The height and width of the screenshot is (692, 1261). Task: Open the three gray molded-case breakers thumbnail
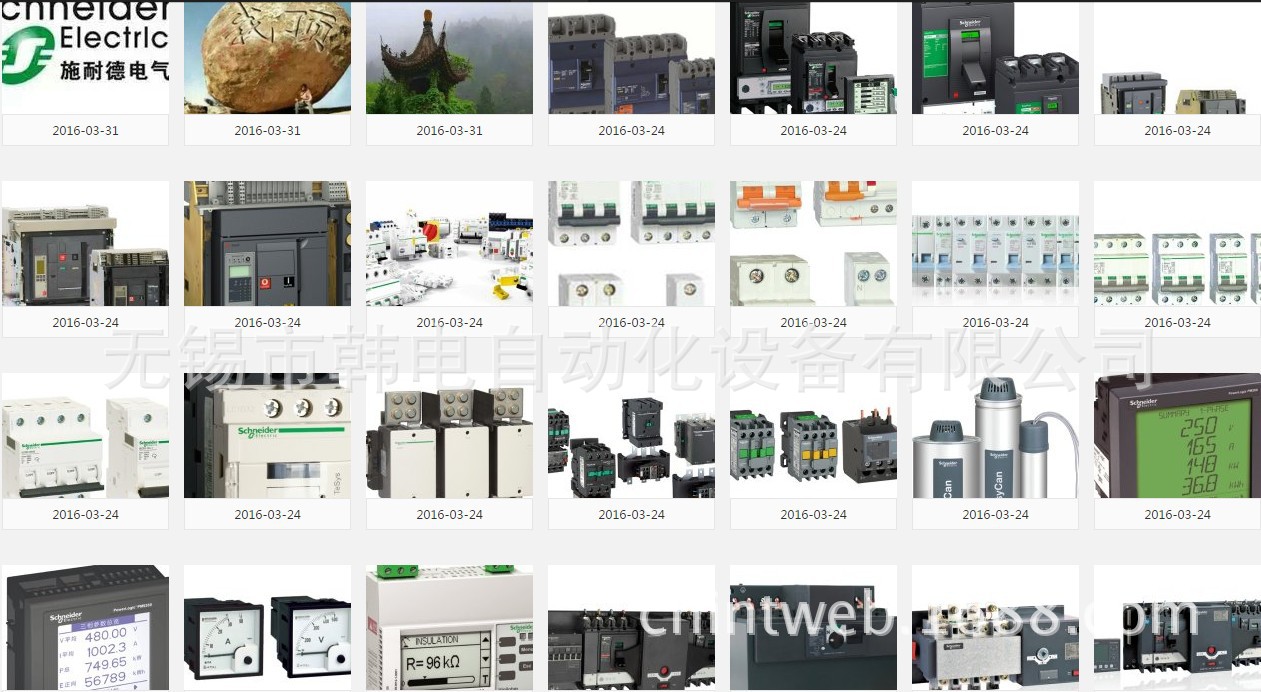631,57
